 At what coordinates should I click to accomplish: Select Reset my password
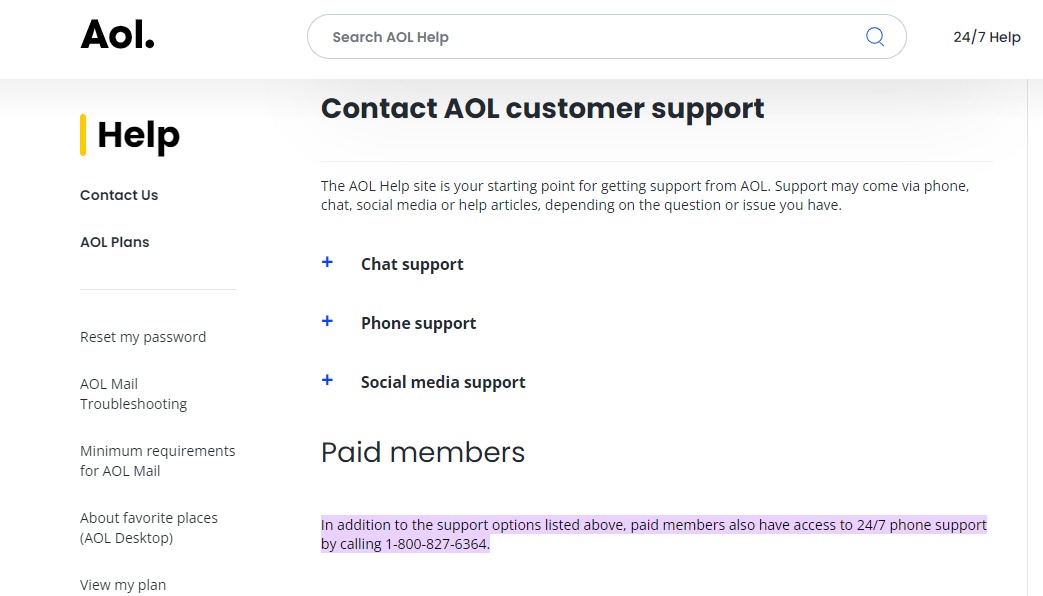(x=143, y=337)
